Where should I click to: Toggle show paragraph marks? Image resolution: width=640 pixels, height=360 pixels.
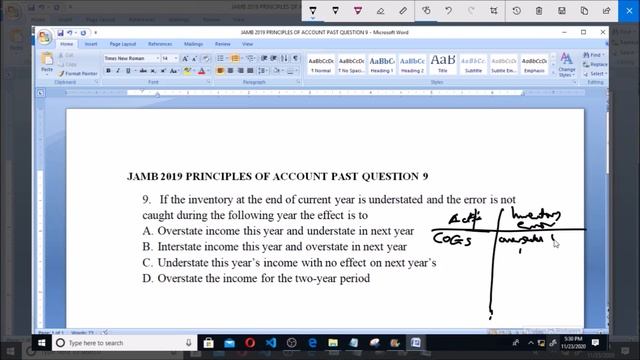click(x=295, y=58)
